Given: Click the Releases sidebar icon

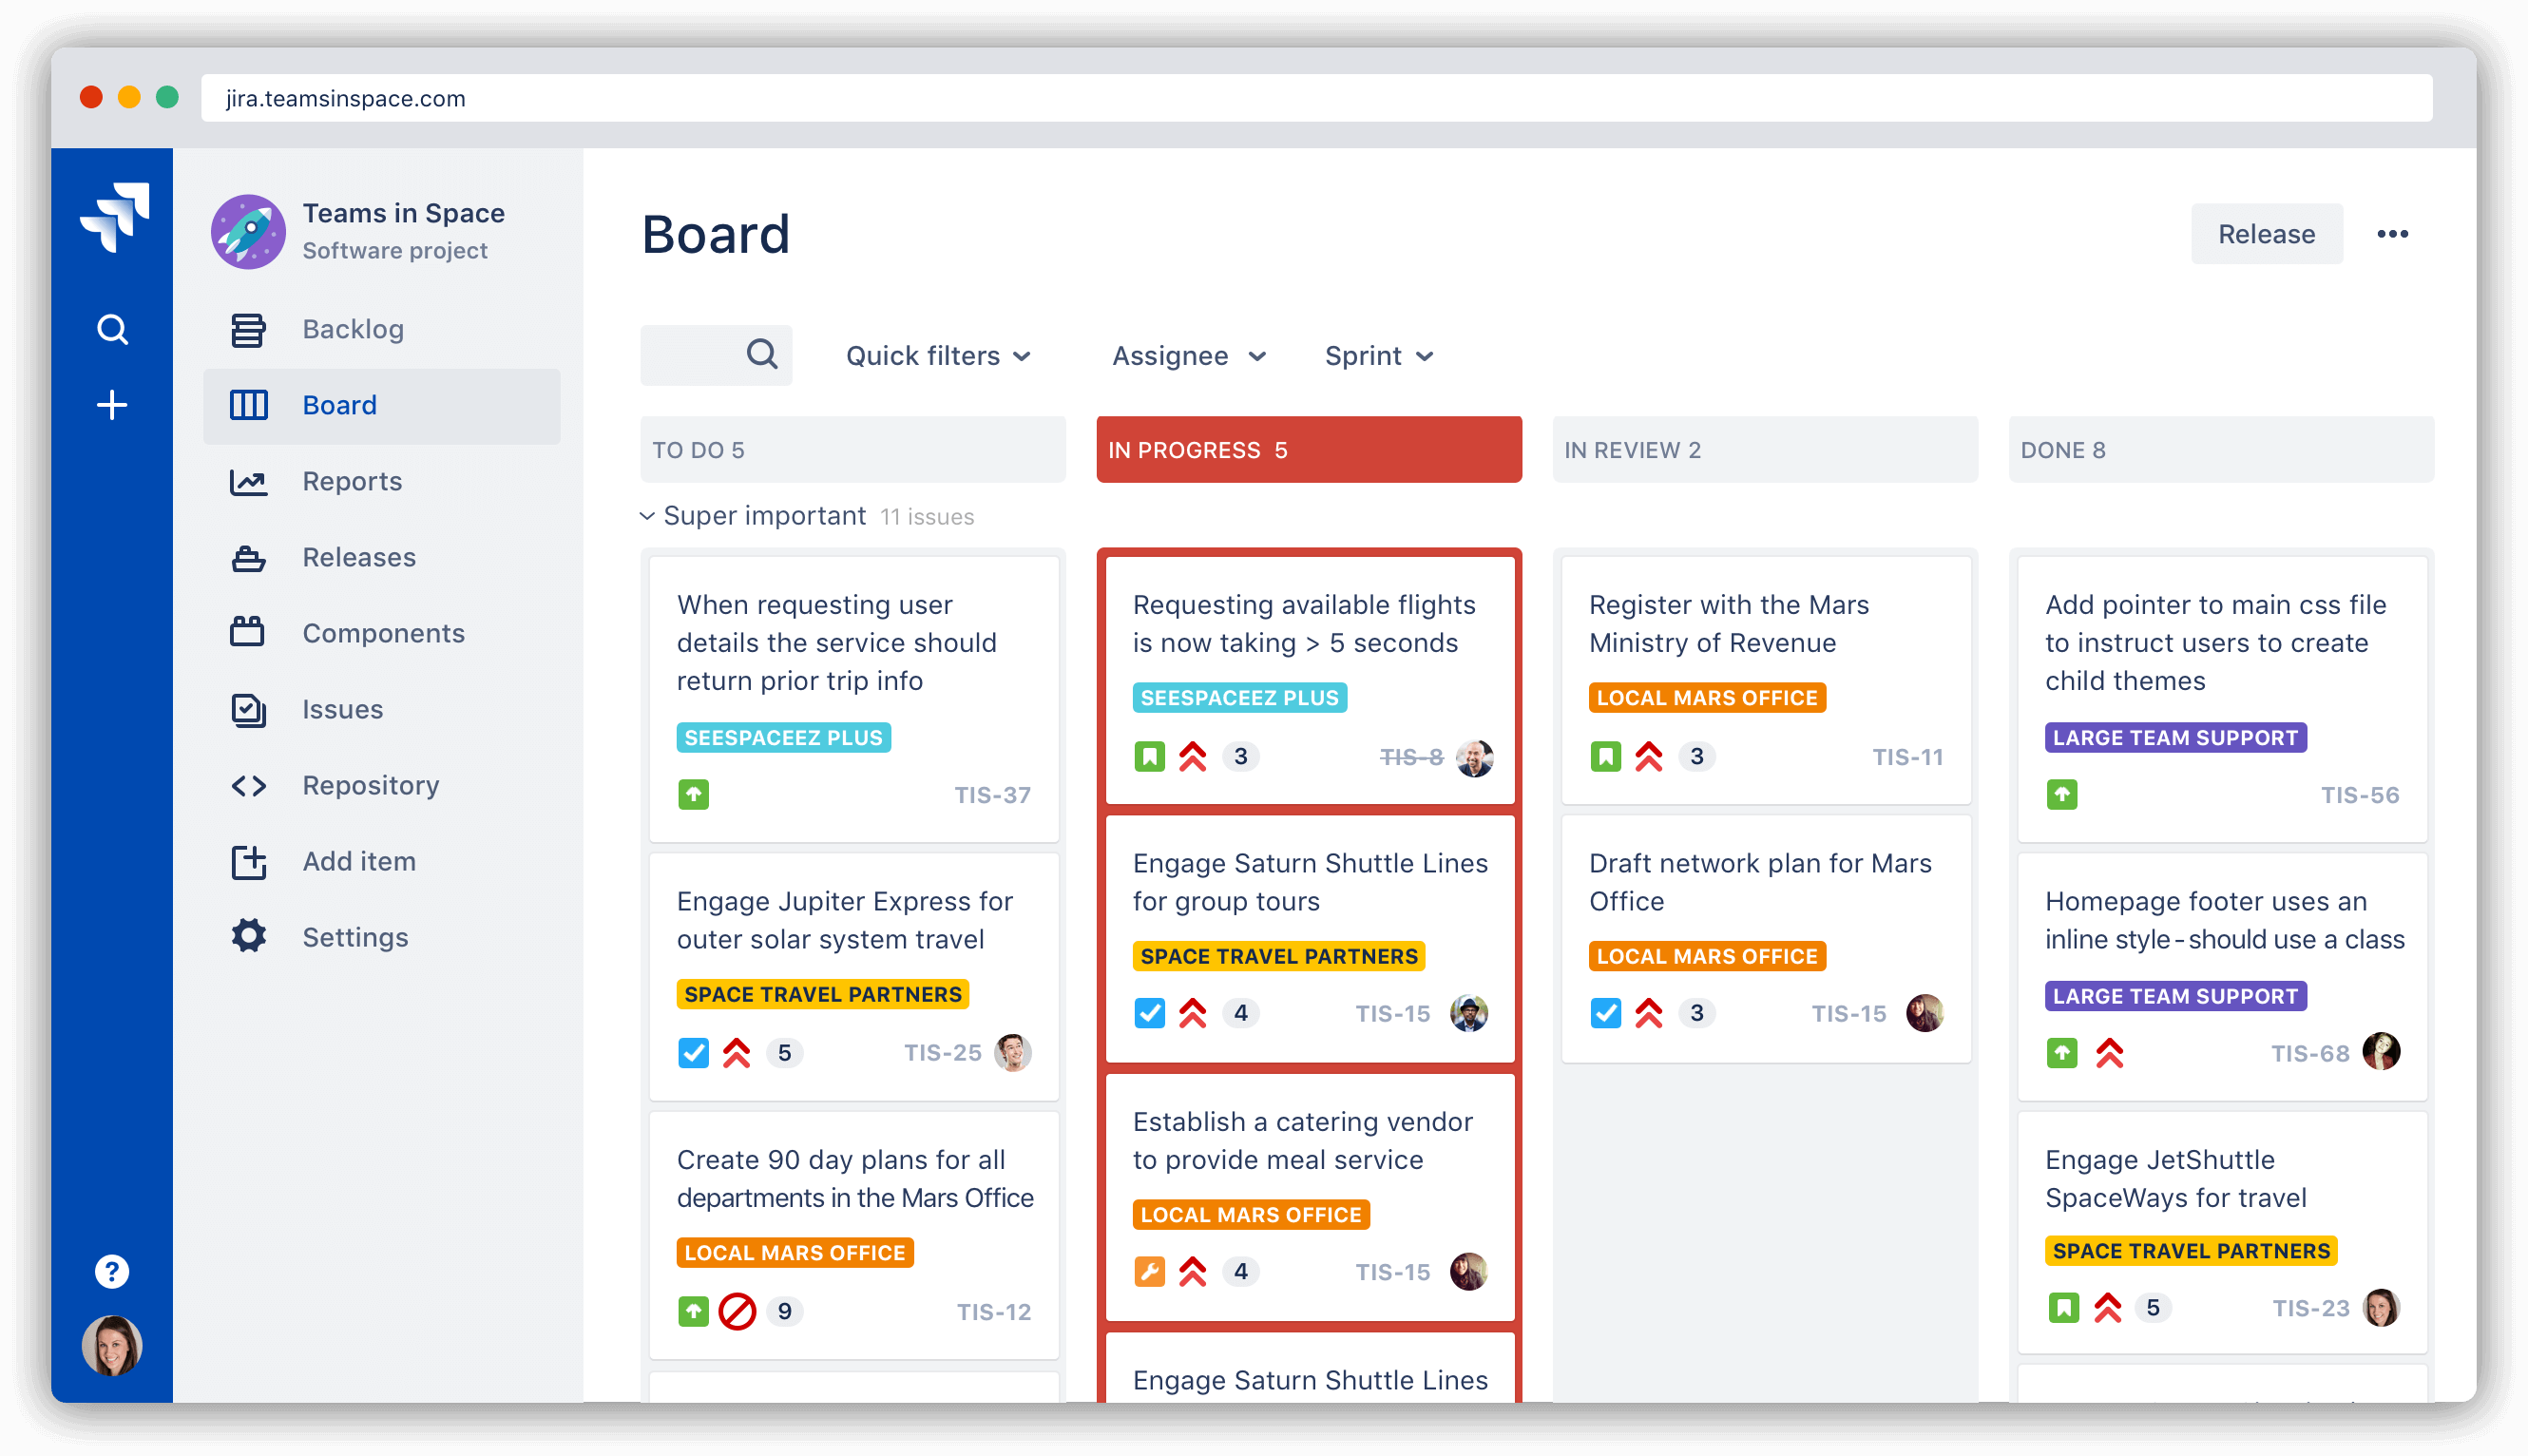Looking at the screenshot, I should tap(248, 557).
